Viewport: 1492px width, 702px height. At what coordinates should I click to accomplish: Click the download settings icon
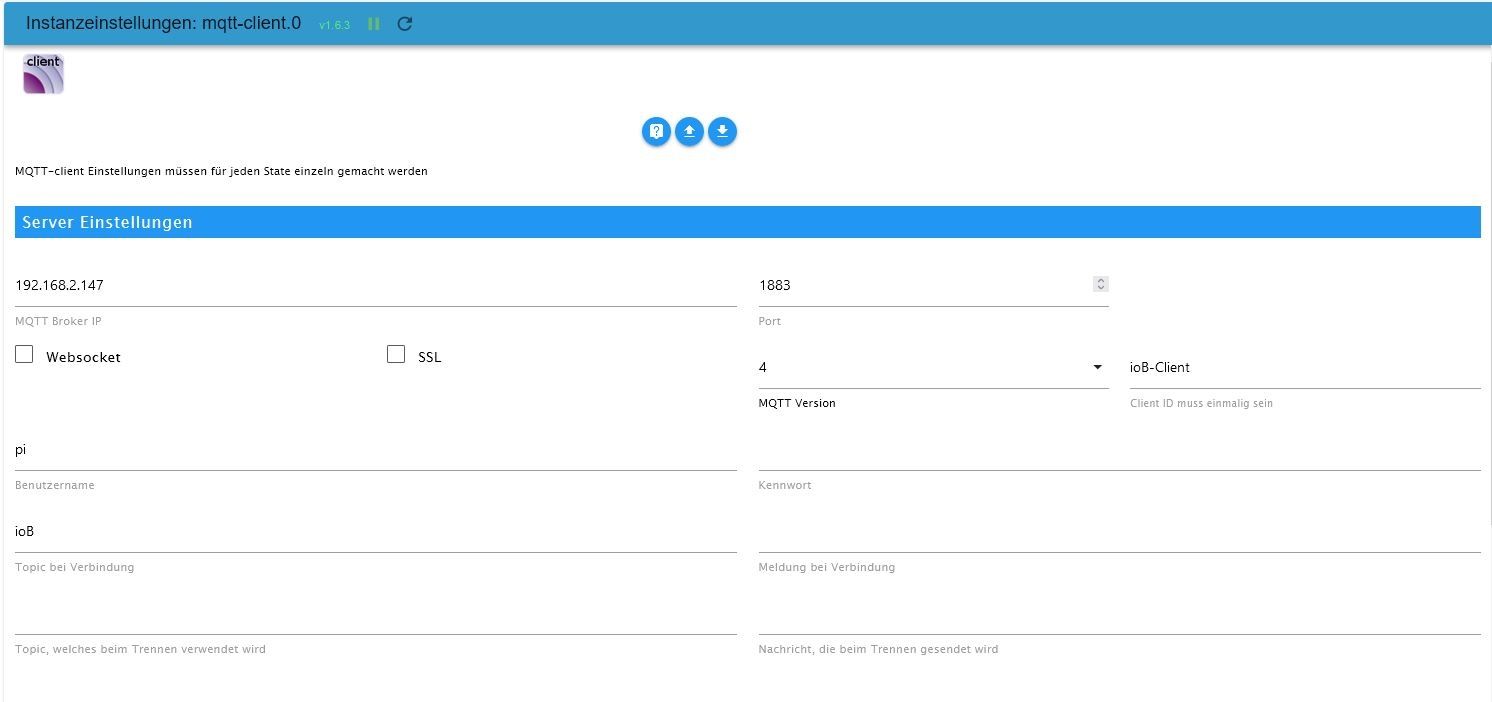point(722,132)
